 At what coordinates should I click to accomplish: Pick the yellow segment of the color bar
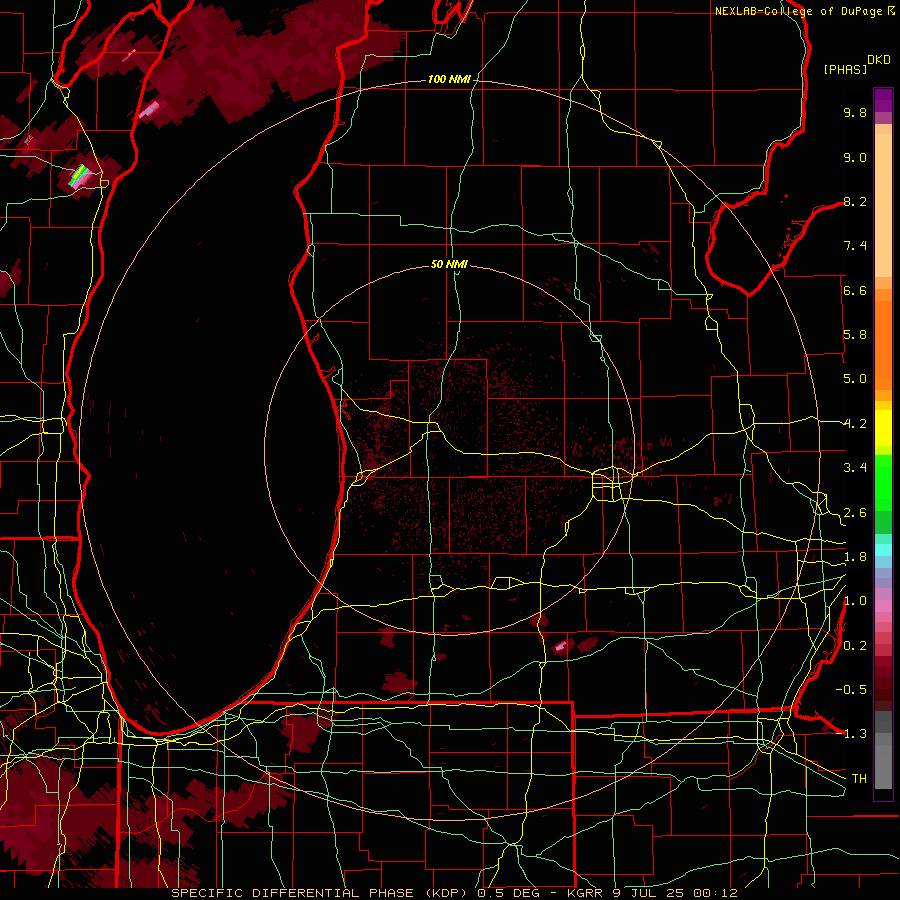(883, 428)
